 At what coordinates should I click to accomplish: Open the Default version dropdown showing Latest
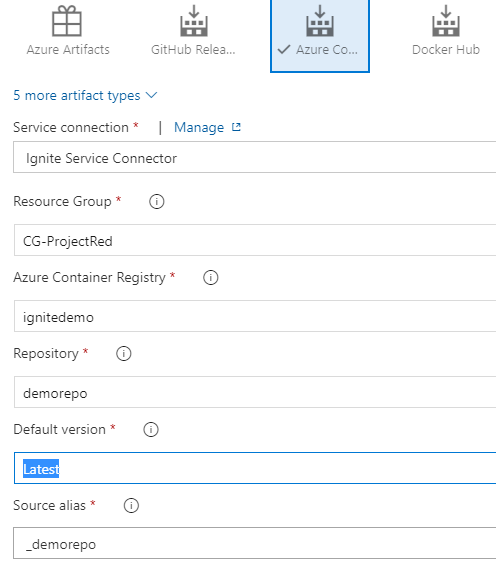pos(255,468)
